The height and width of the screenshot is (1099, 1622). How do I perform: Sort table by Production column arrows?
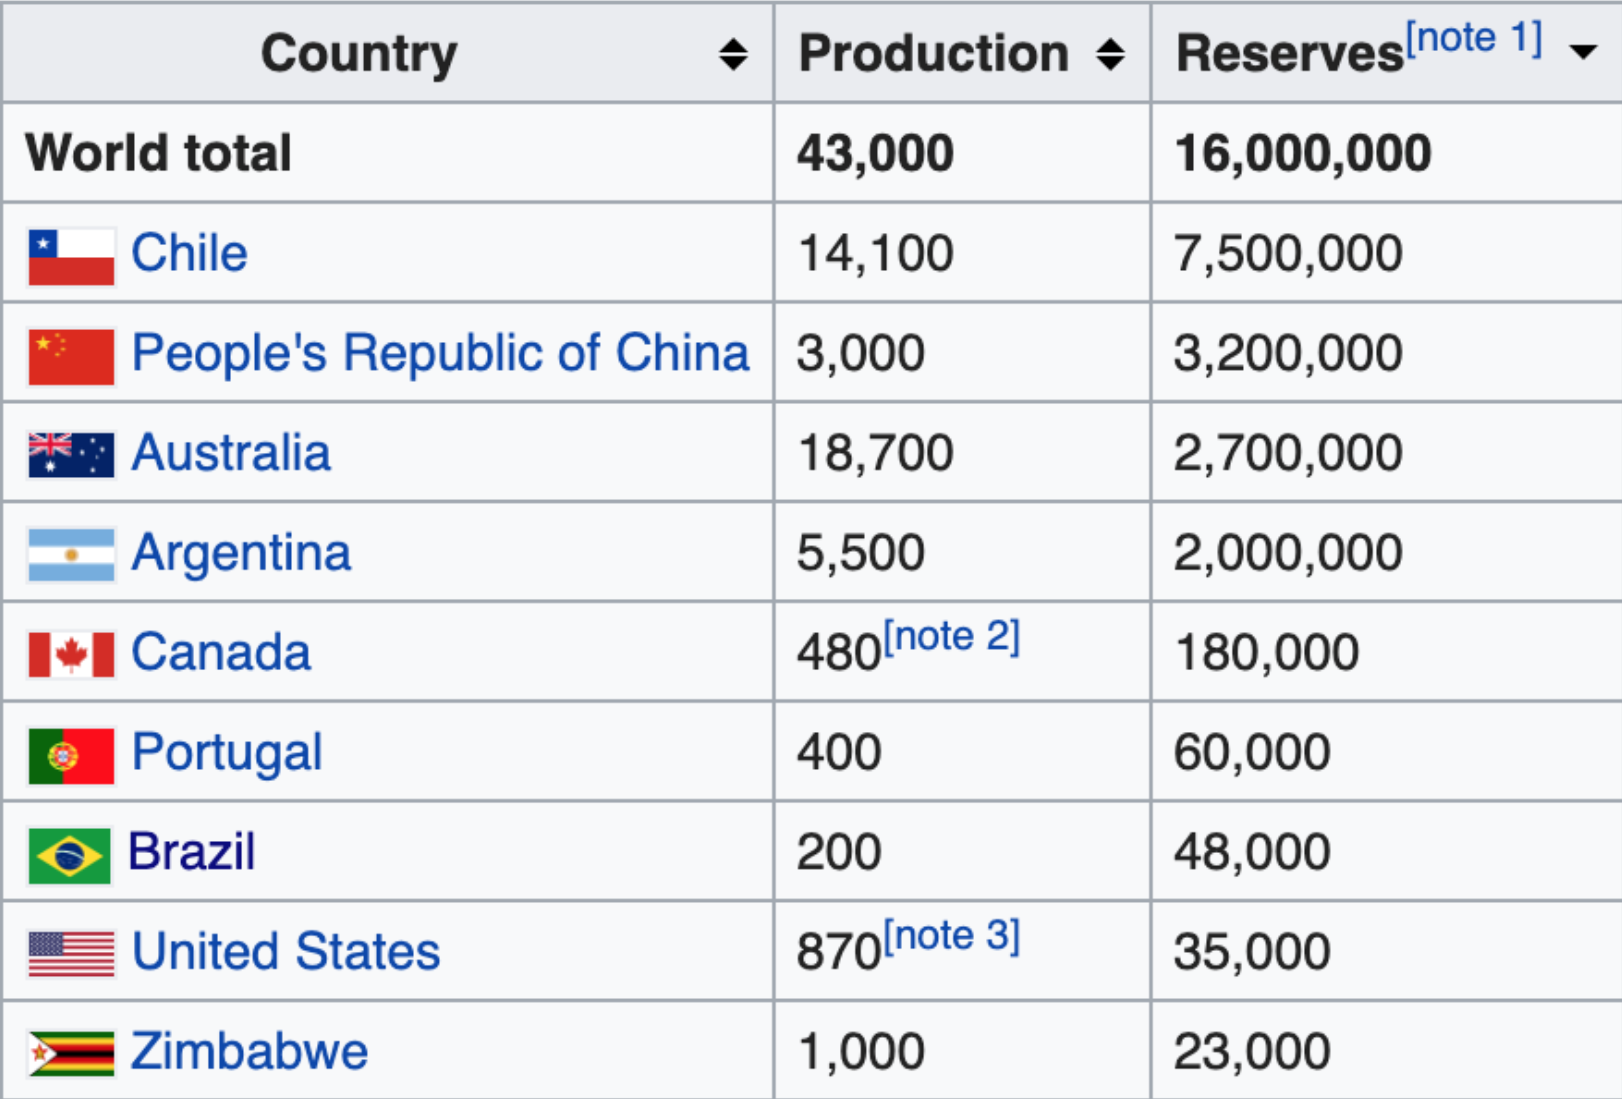1110,54
